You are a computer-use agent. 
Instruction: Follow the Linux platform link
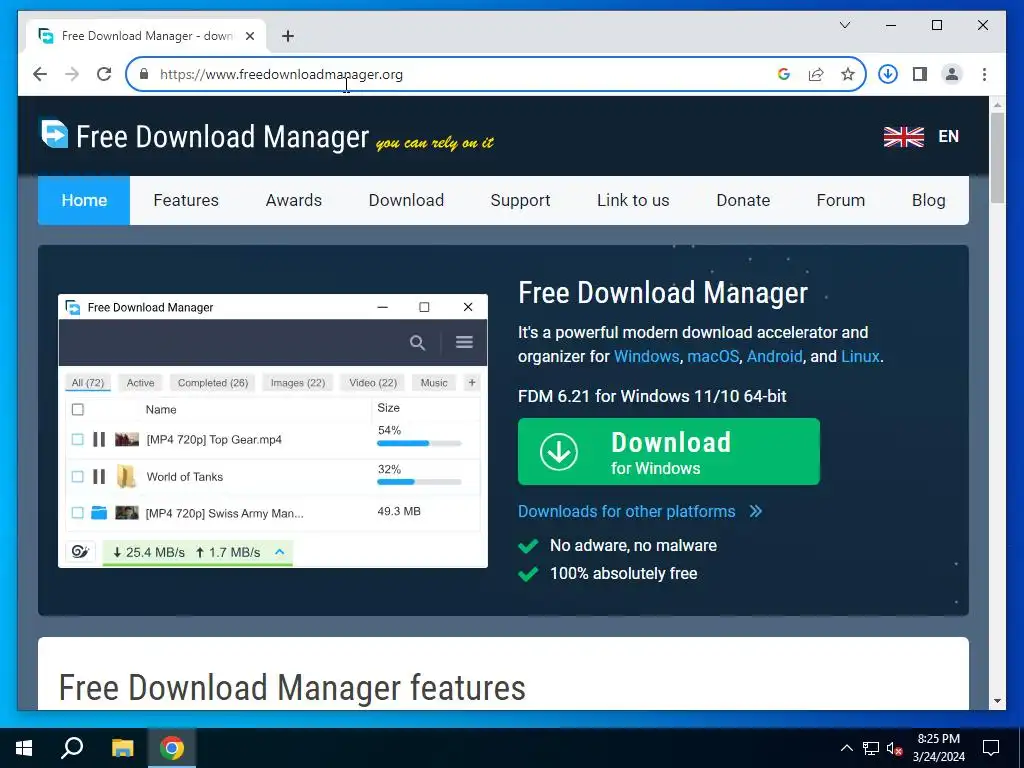(860, 357)
